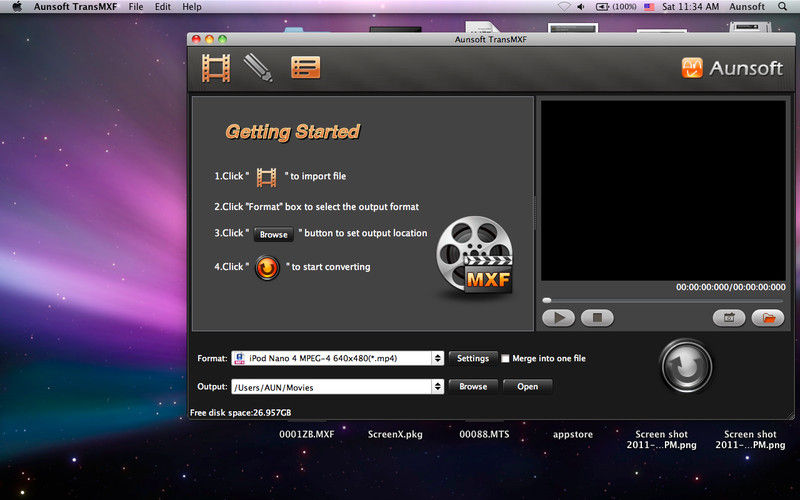Click the orange convert icon in step 4
Image resolution: width=800 pixels, height=500 pixels.
click(267, 267)
